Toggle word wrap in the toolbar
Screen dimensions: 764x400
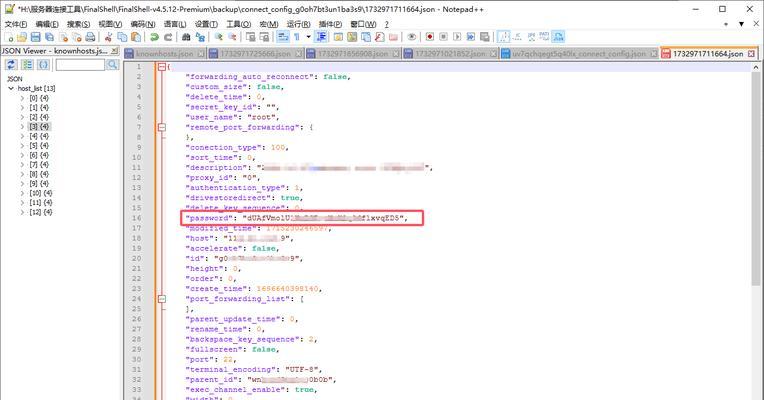283,37
